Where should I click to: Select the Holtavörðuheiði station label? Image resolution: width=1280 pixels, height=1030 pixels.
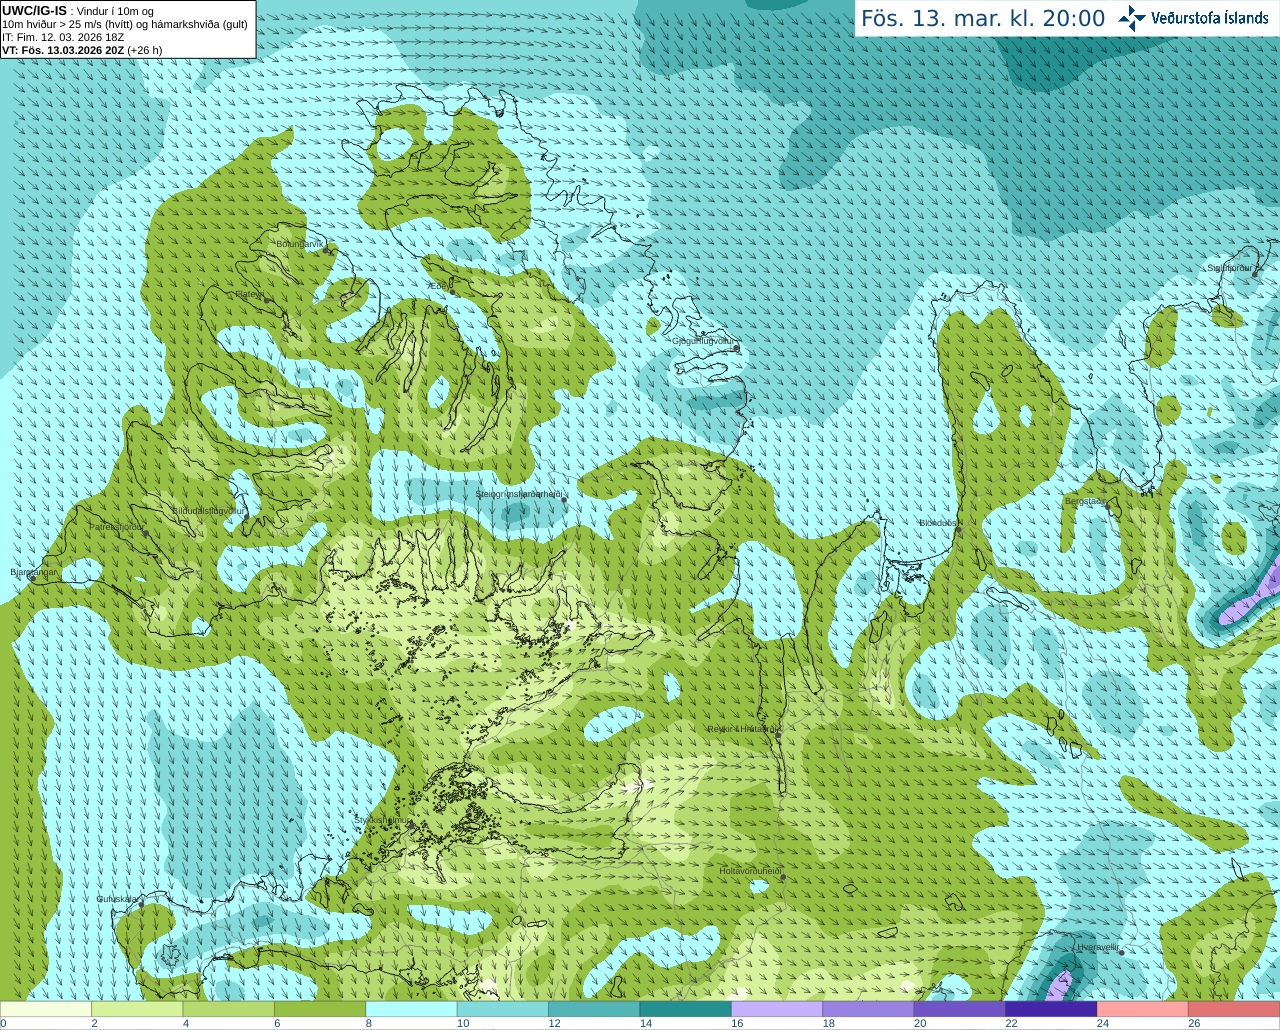tap(749, 871)
